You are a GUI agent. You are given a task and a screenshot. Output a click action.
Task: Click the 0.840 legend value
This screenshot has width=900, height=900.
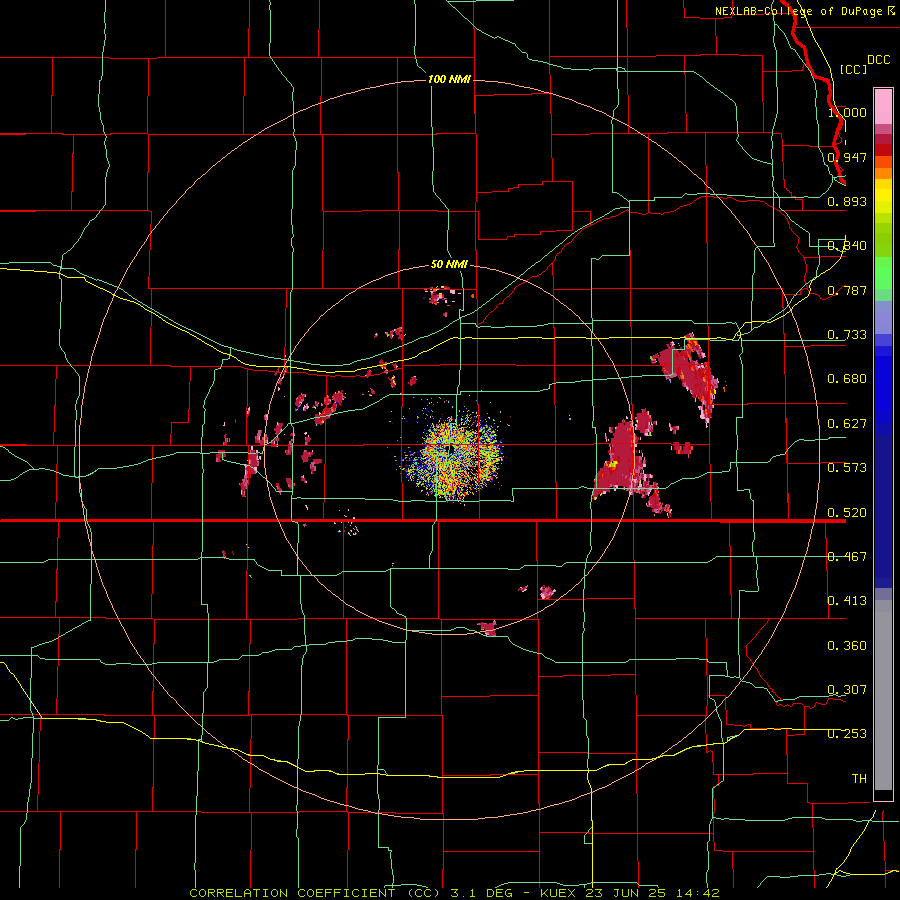847,246
